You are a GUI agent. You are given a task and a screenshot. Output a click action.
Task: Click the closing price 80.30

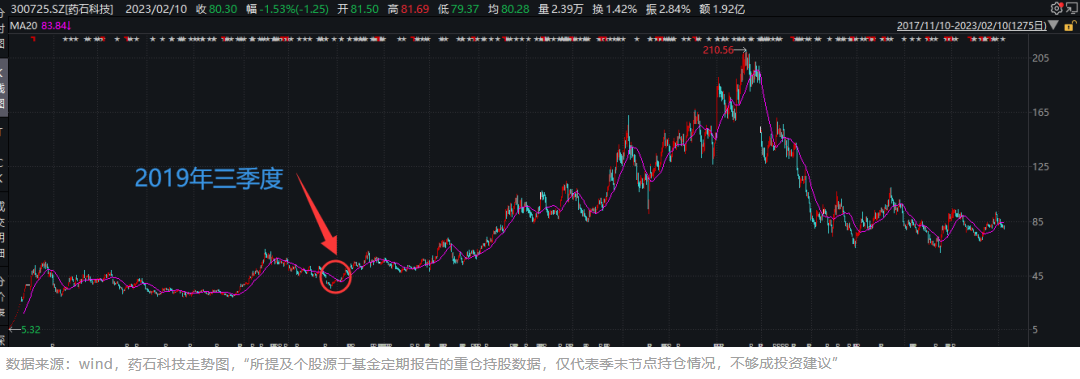(x=223, y=10)
